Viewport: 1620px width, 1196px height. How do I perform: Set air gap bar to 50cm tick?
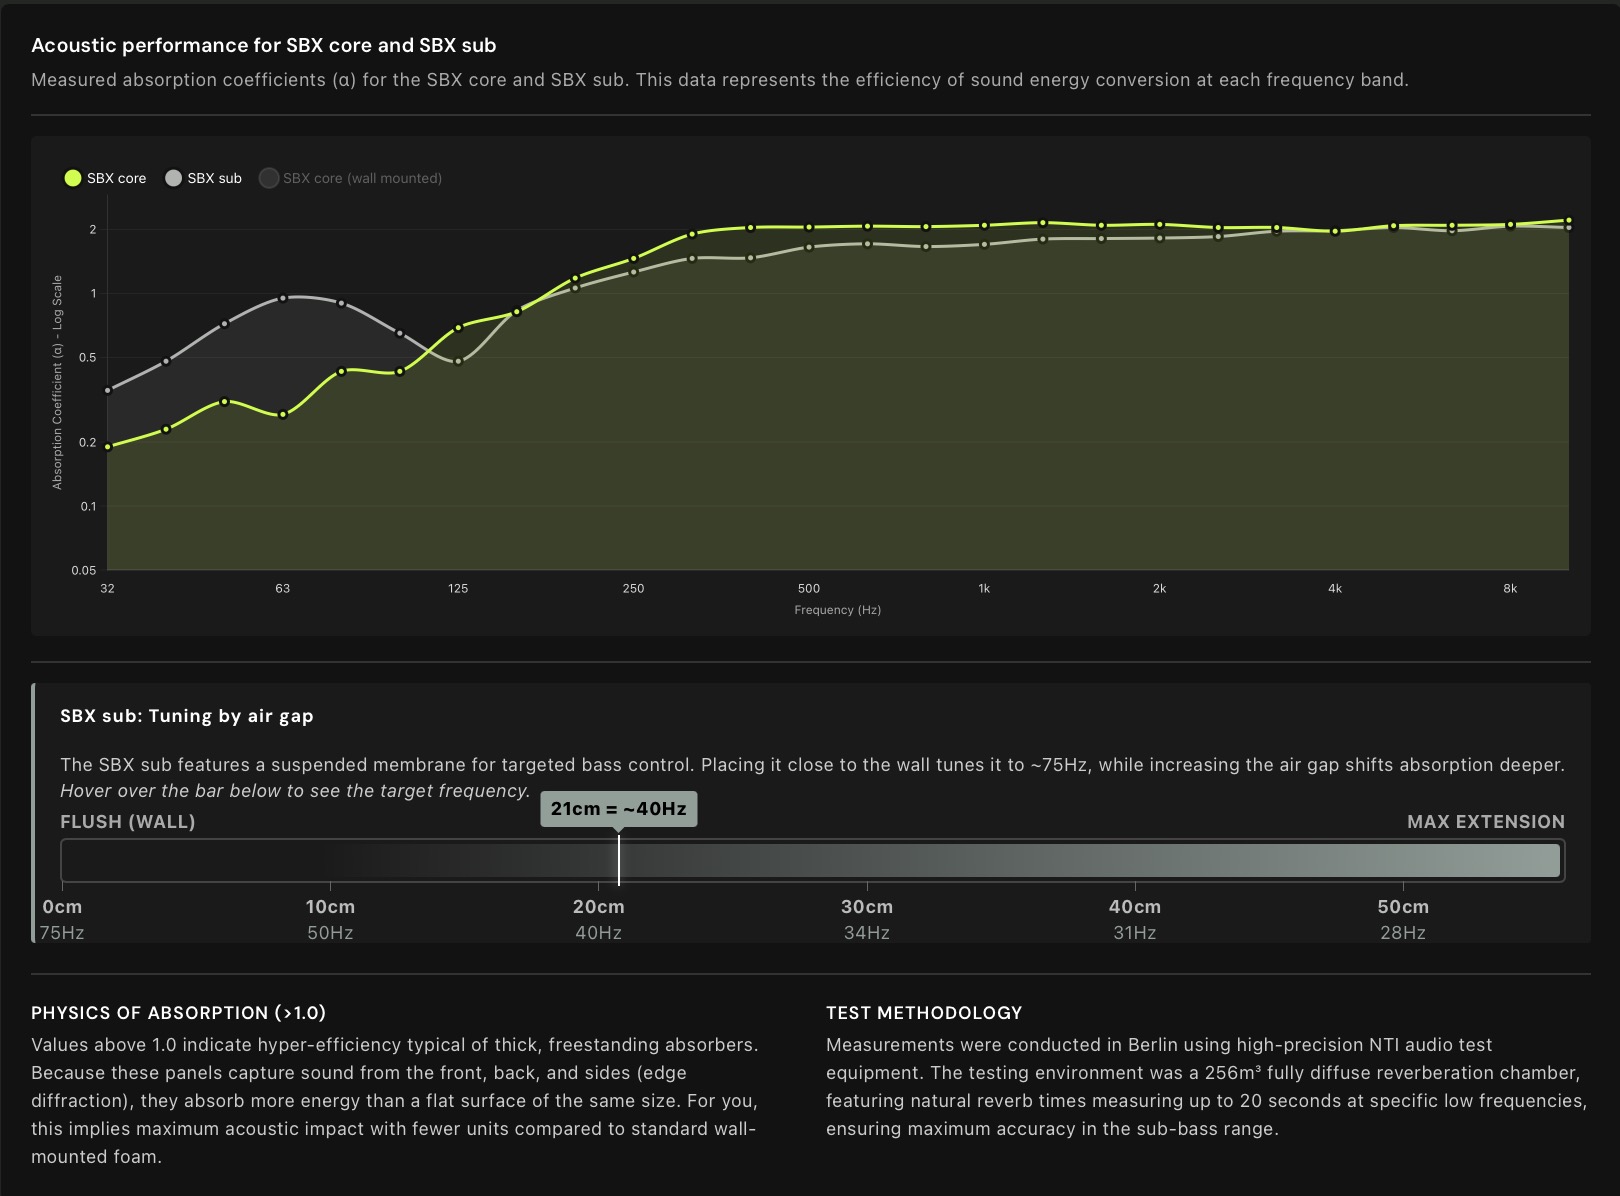[x=1403, y=860]
